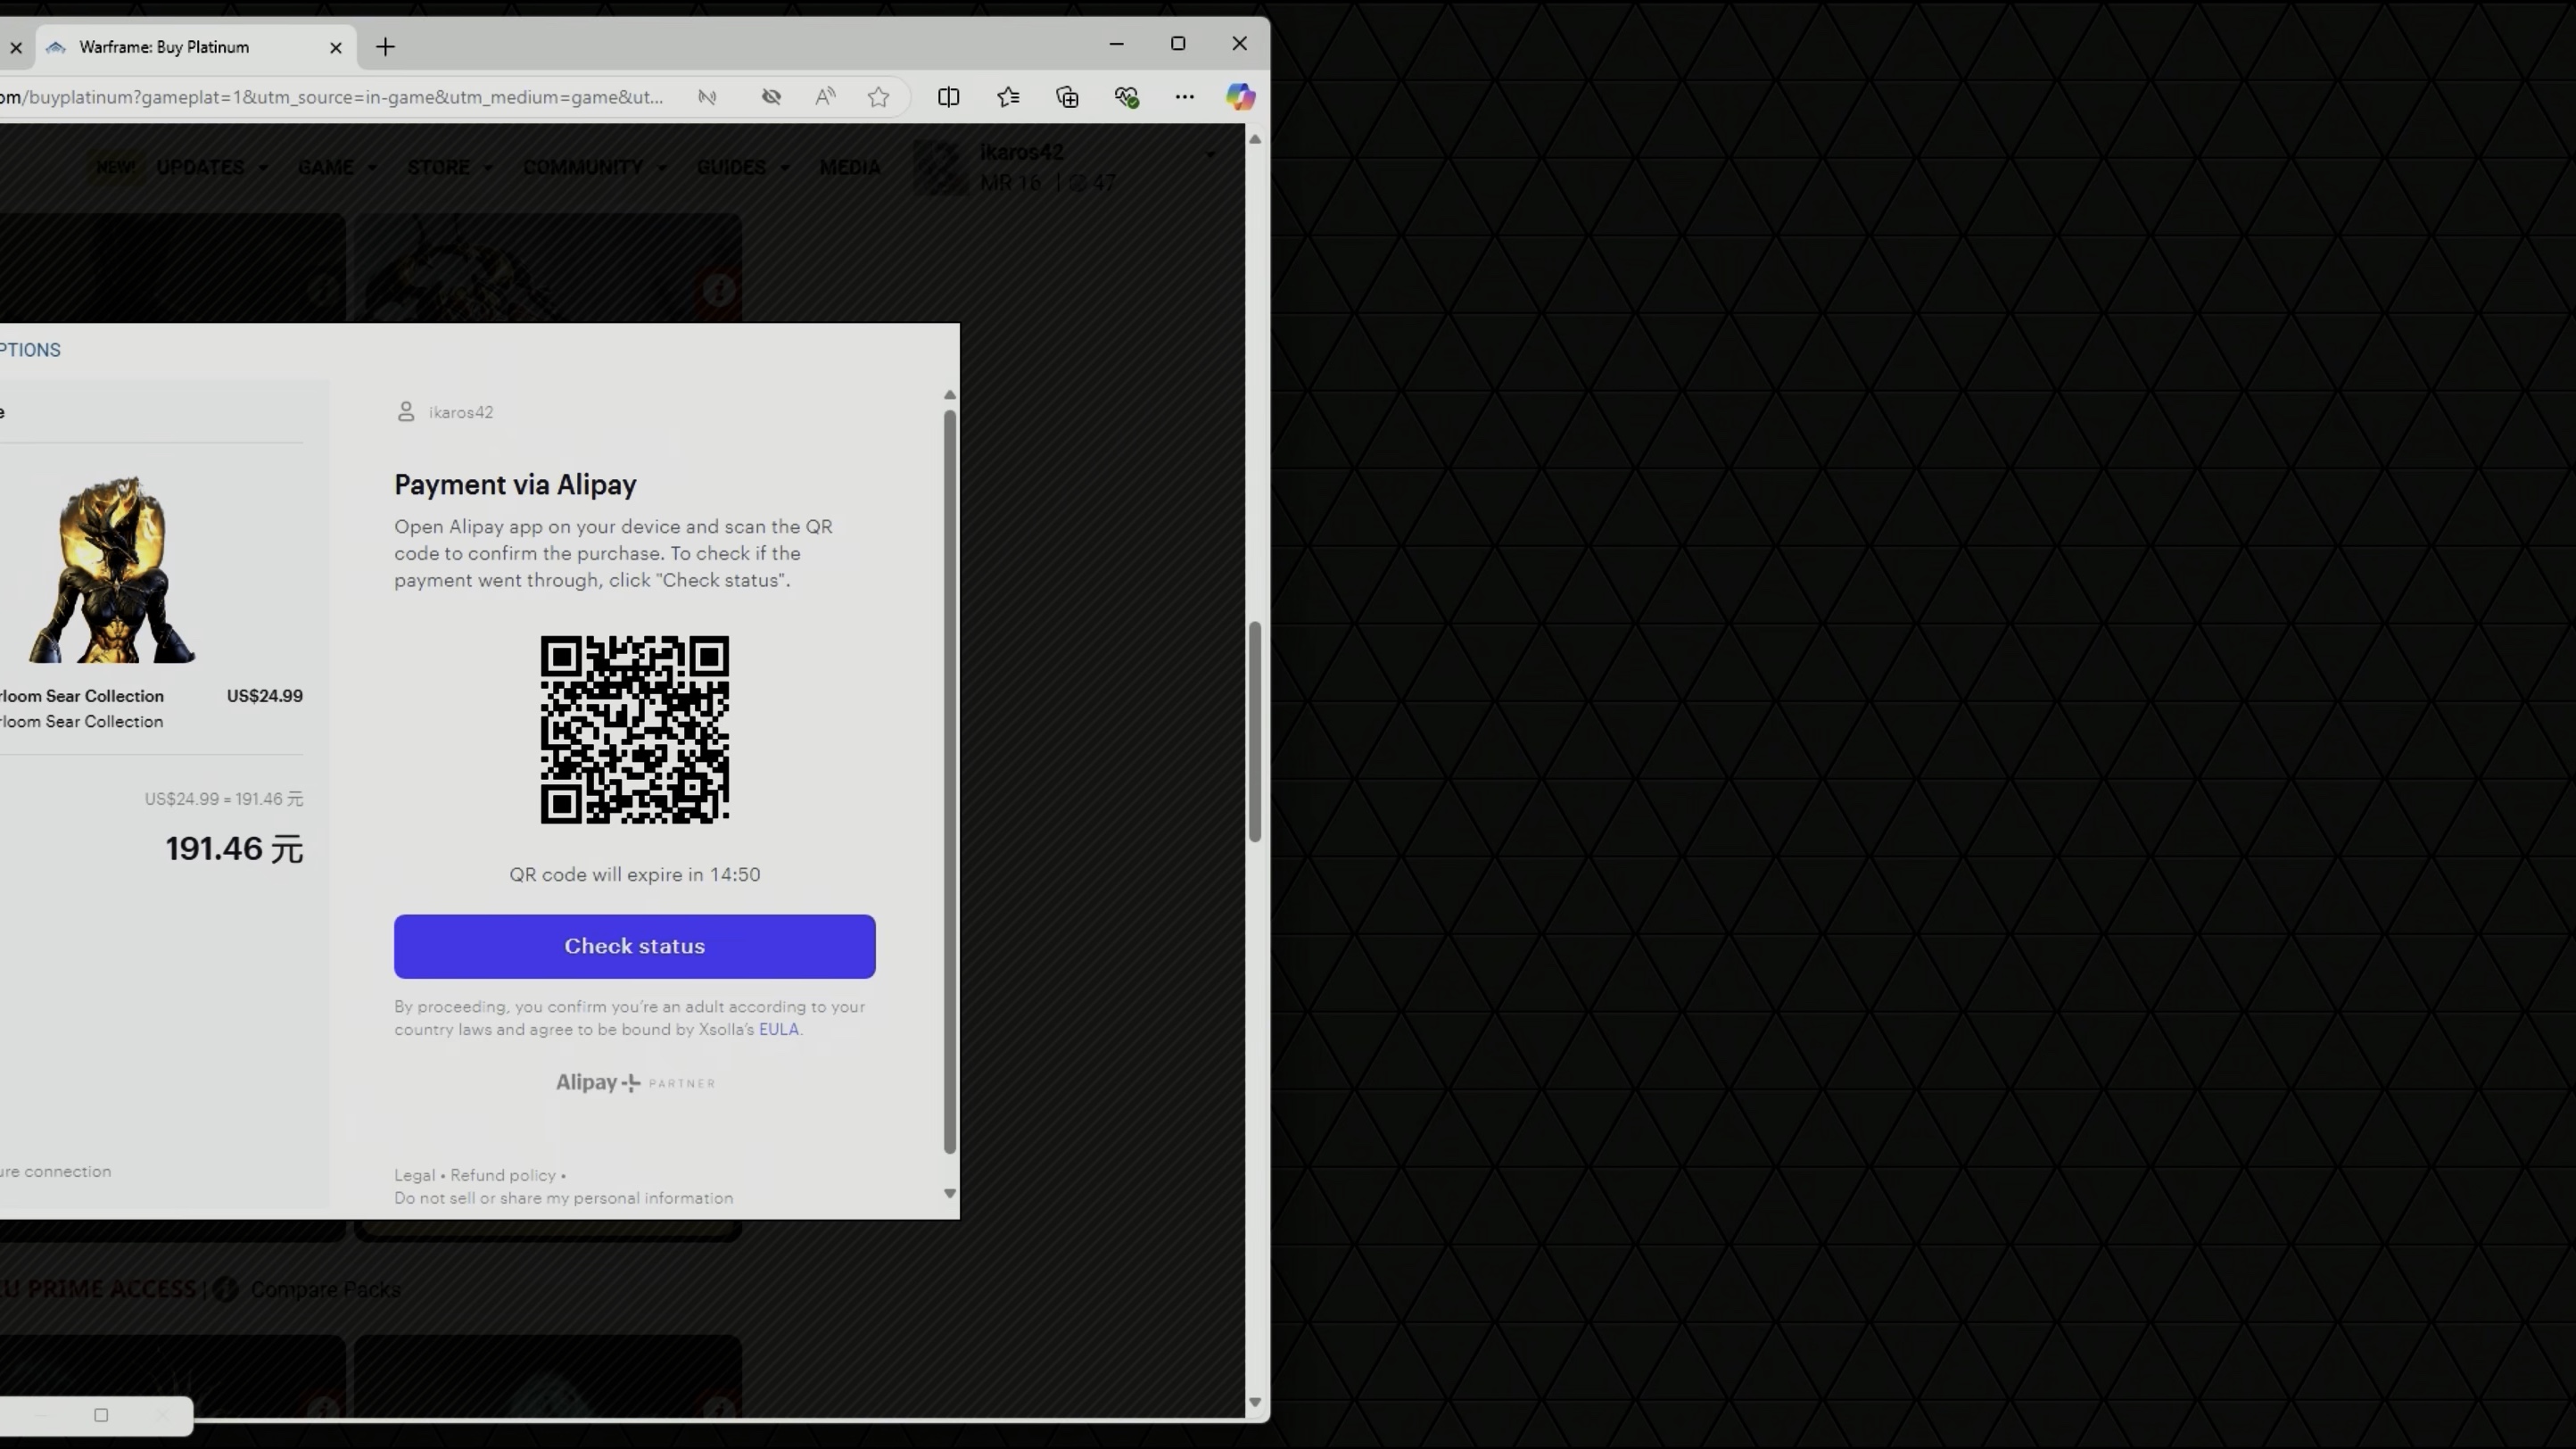Click the browser page scroll up arrow

point(1254,139)
